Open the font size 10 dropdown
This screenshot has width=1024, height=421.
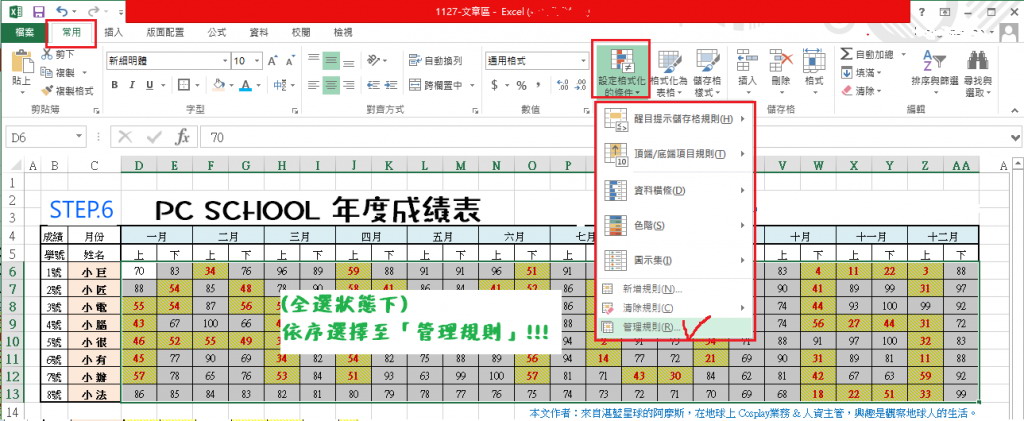pos(257,61)
